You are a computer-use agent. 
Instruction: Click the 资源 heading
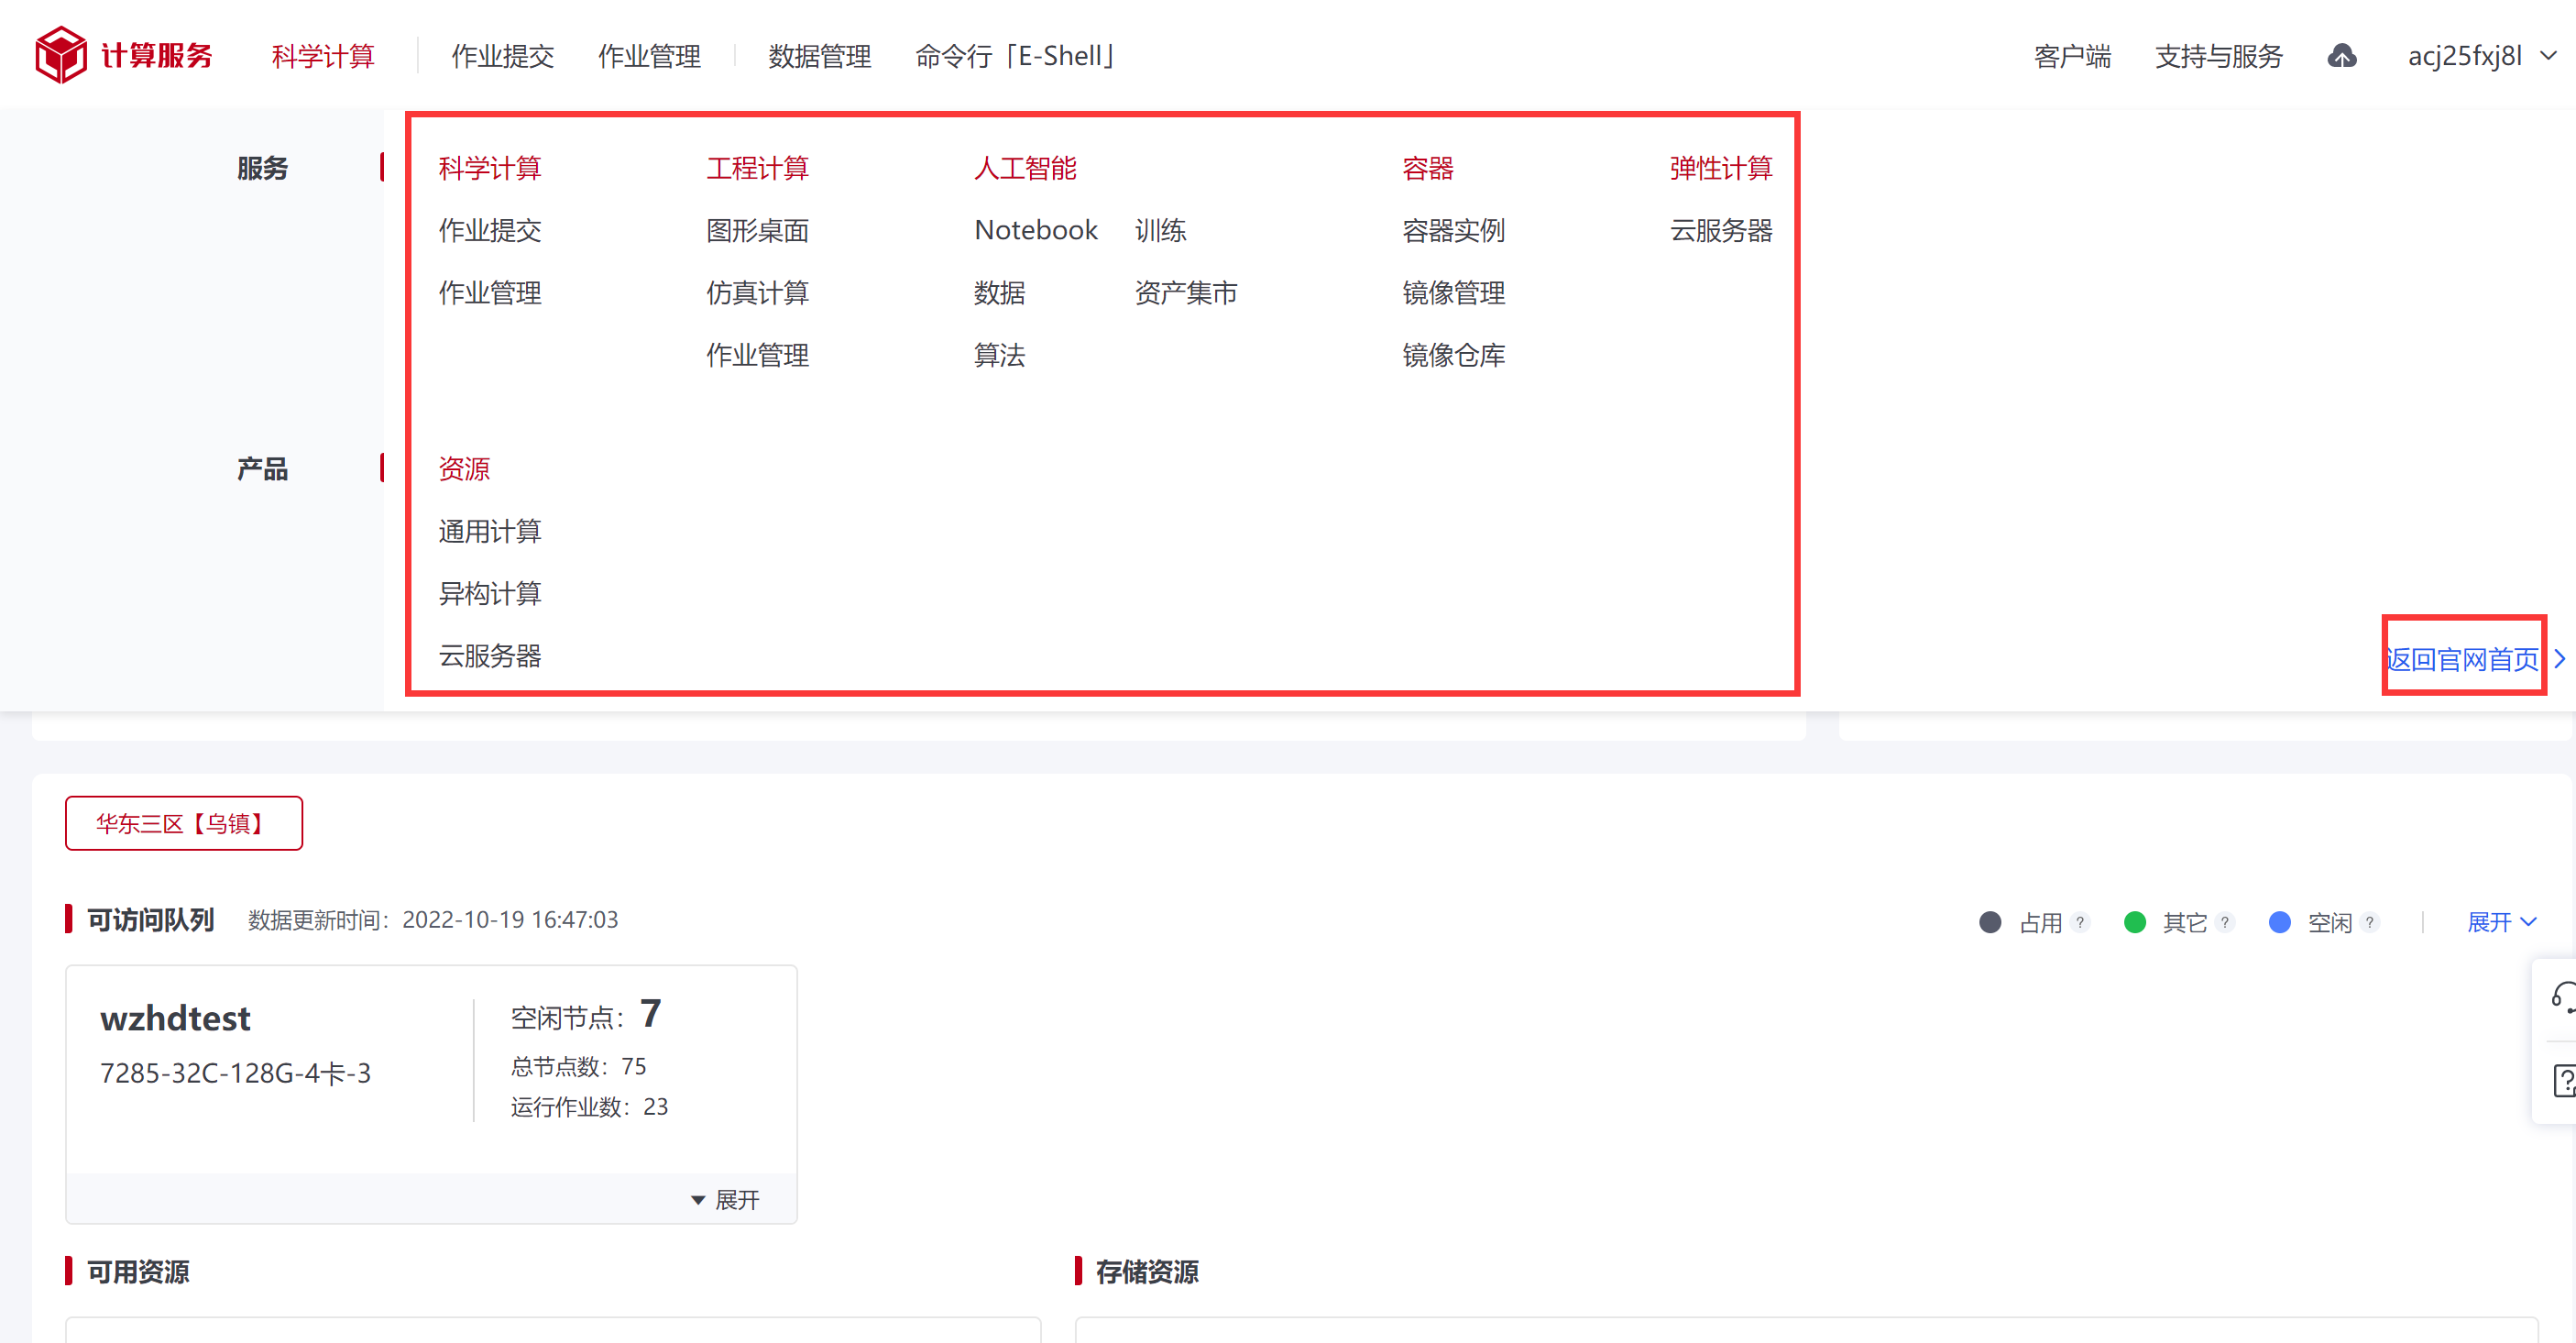tap(464, 468)
